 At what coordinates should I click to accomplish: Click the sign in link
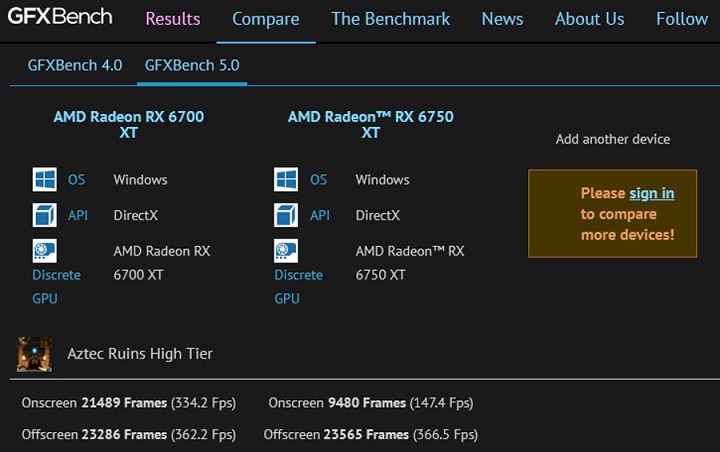(x=651, y=193)
